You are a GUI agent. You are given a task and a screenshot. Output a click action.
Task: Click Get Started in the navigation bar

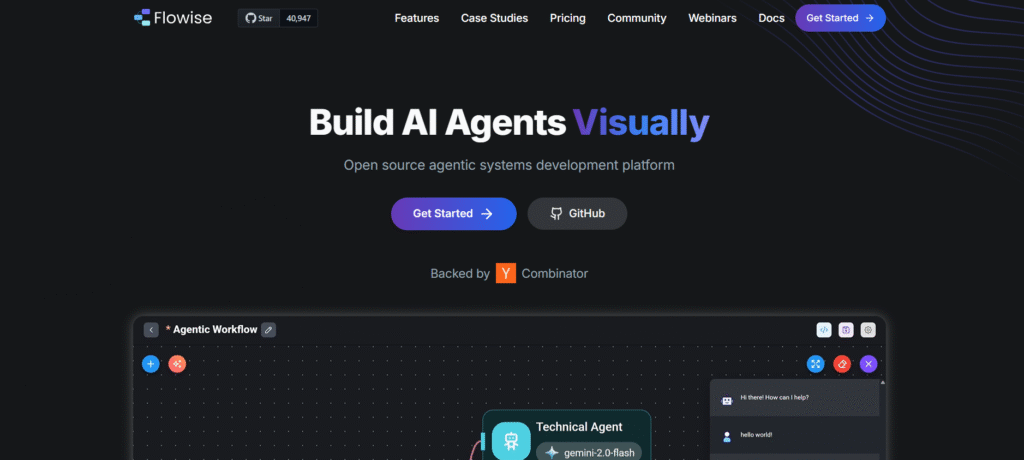coord(840,18)
